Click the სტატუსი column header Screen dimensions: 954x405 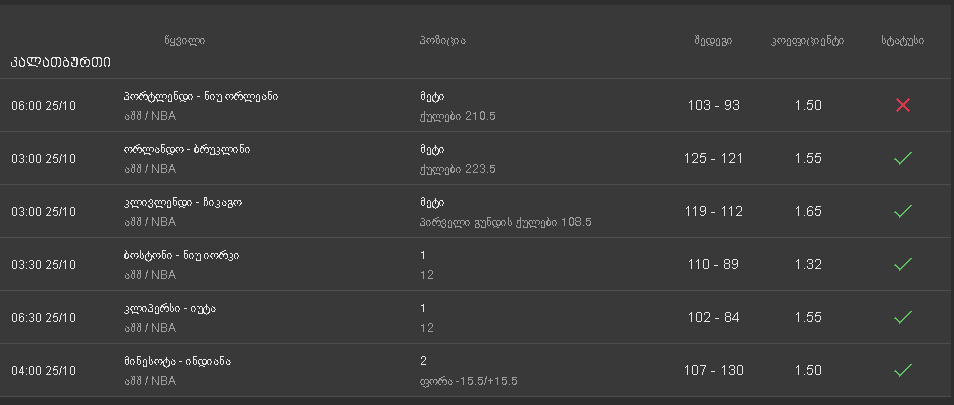pos(902,41)
